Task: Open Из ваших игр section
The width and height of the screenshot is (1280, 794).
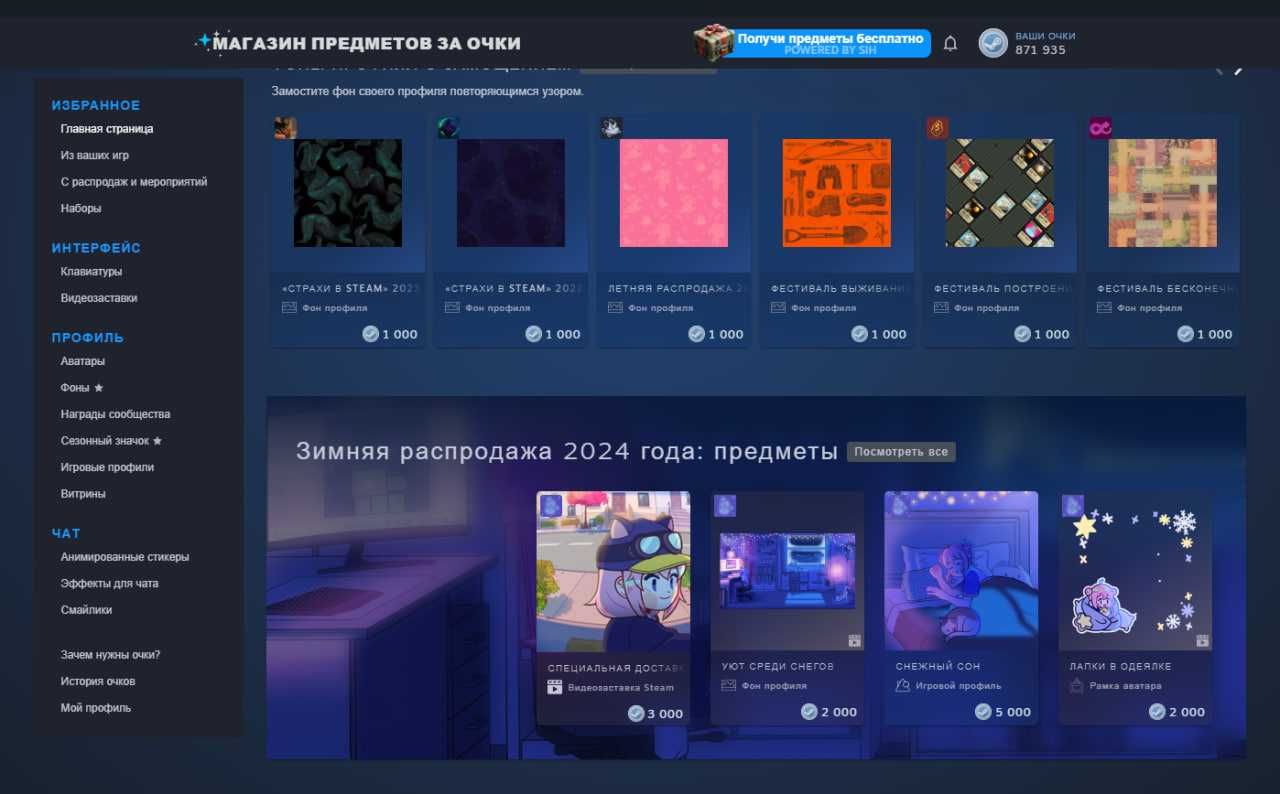Action: pyautogui.click(x=94, y=156)
